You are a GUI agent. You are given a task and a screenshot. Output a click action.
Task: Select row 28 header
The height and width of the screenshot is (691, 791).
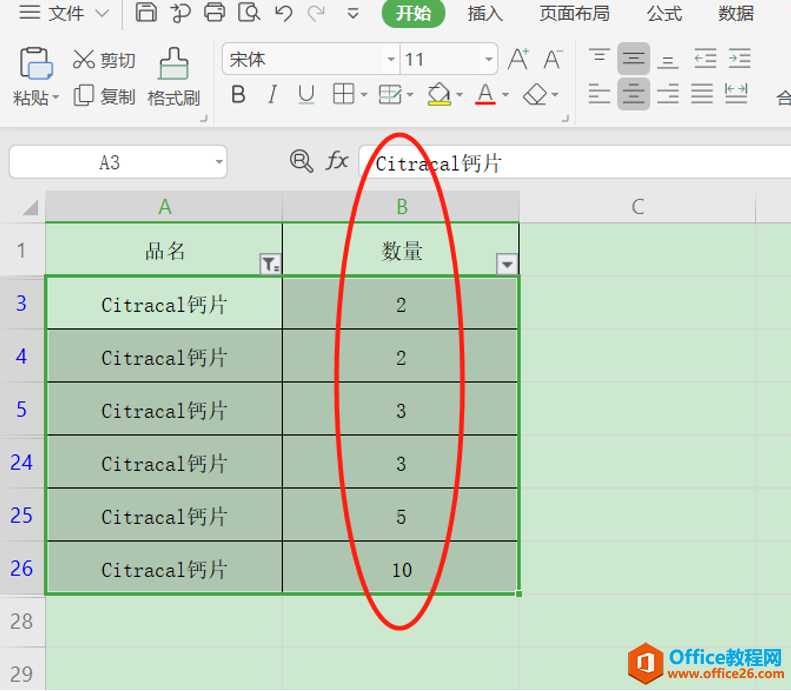(x=22, y=621)
